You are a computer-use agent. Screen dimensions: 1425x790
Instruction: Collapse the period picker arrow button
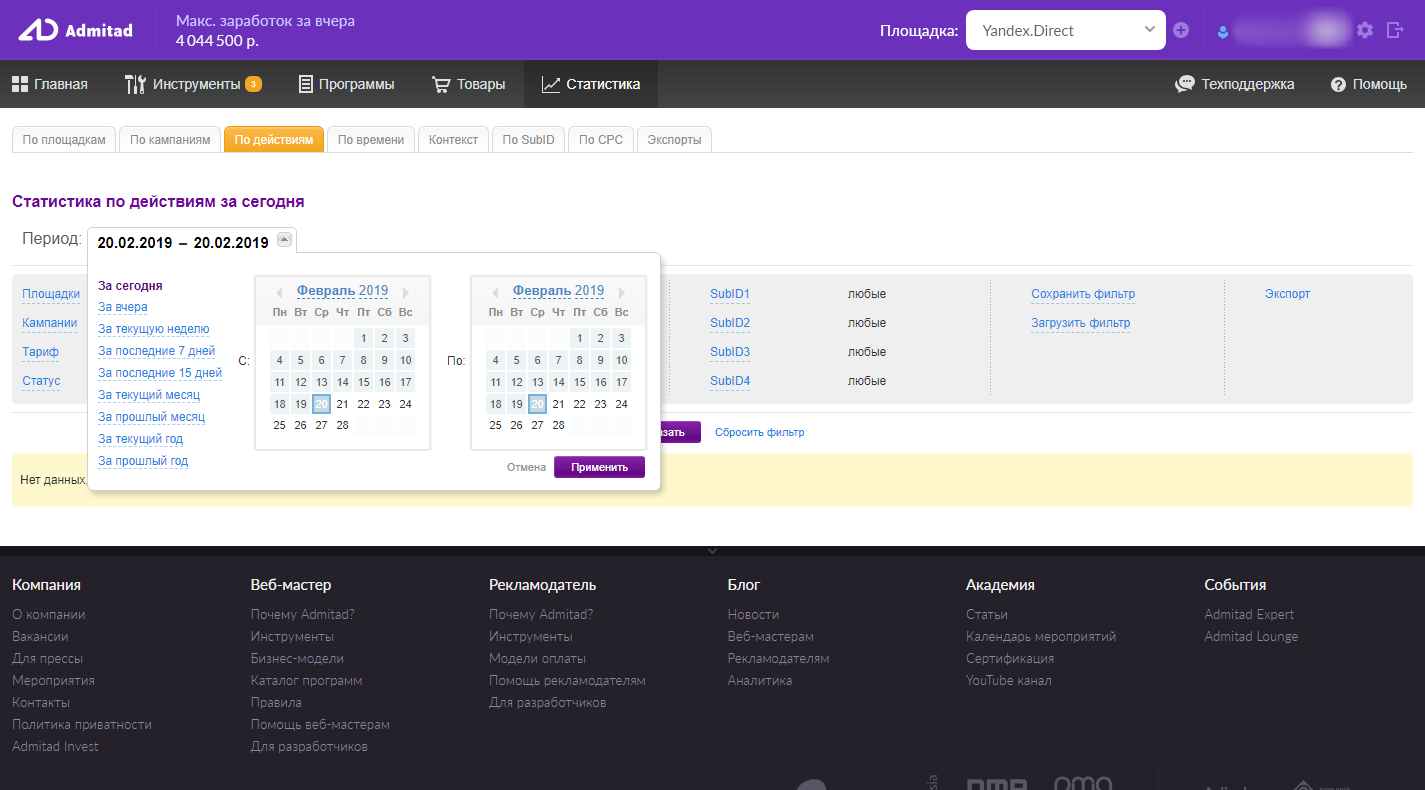coord(284,239)
